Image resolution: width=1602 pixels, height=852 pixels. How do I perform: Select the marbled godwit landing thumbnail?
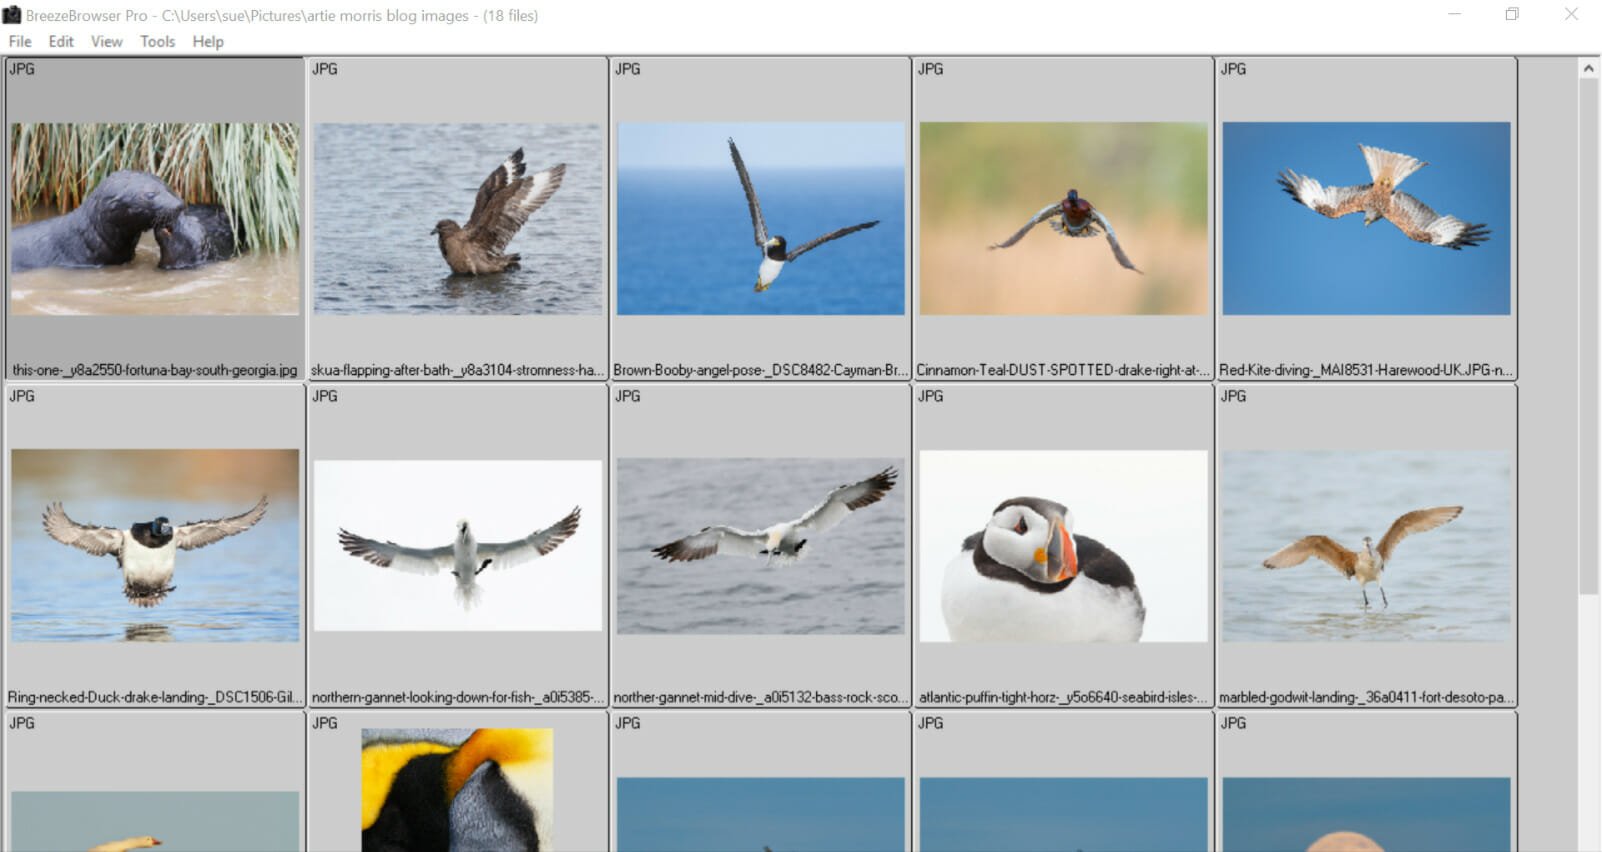(x=1367, y=546)
